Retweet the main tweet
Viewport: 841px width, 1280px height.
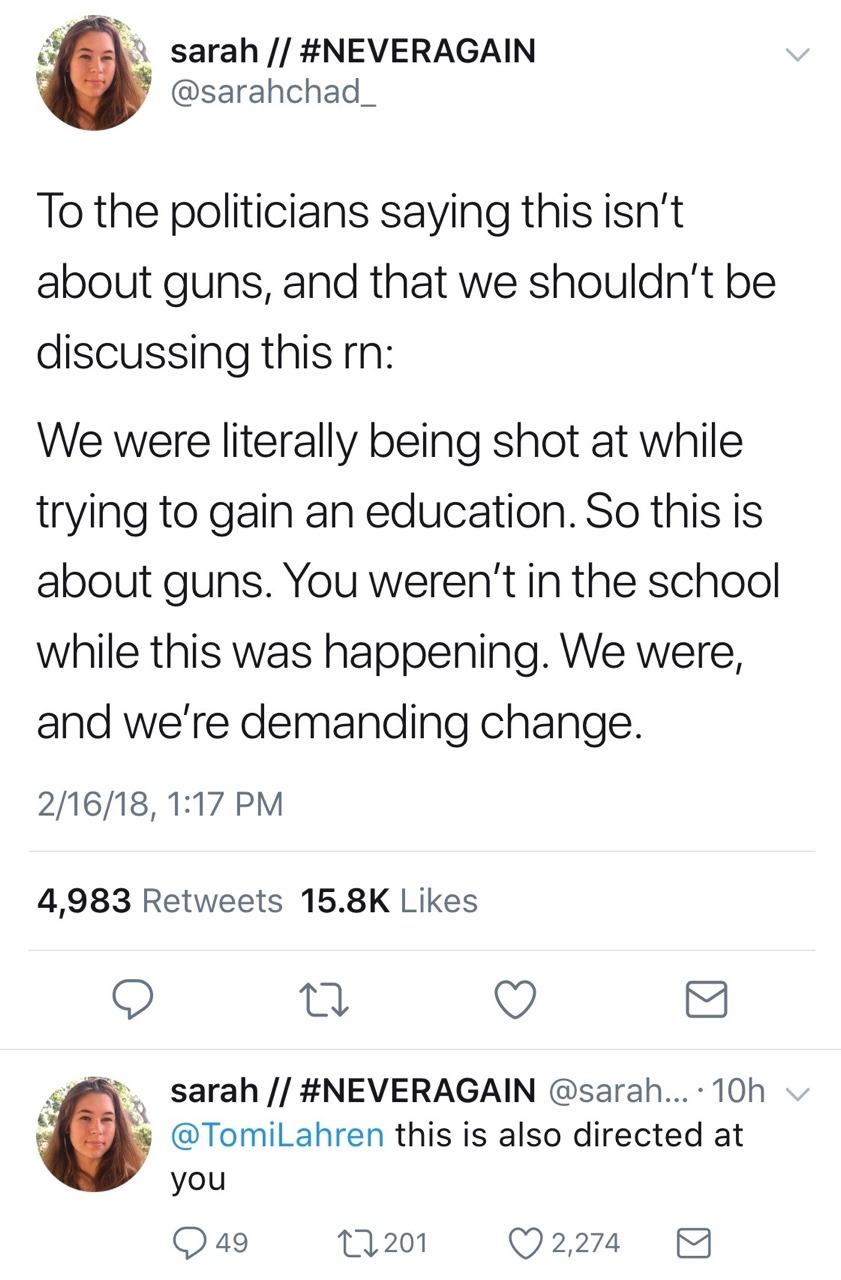[322, 999]
